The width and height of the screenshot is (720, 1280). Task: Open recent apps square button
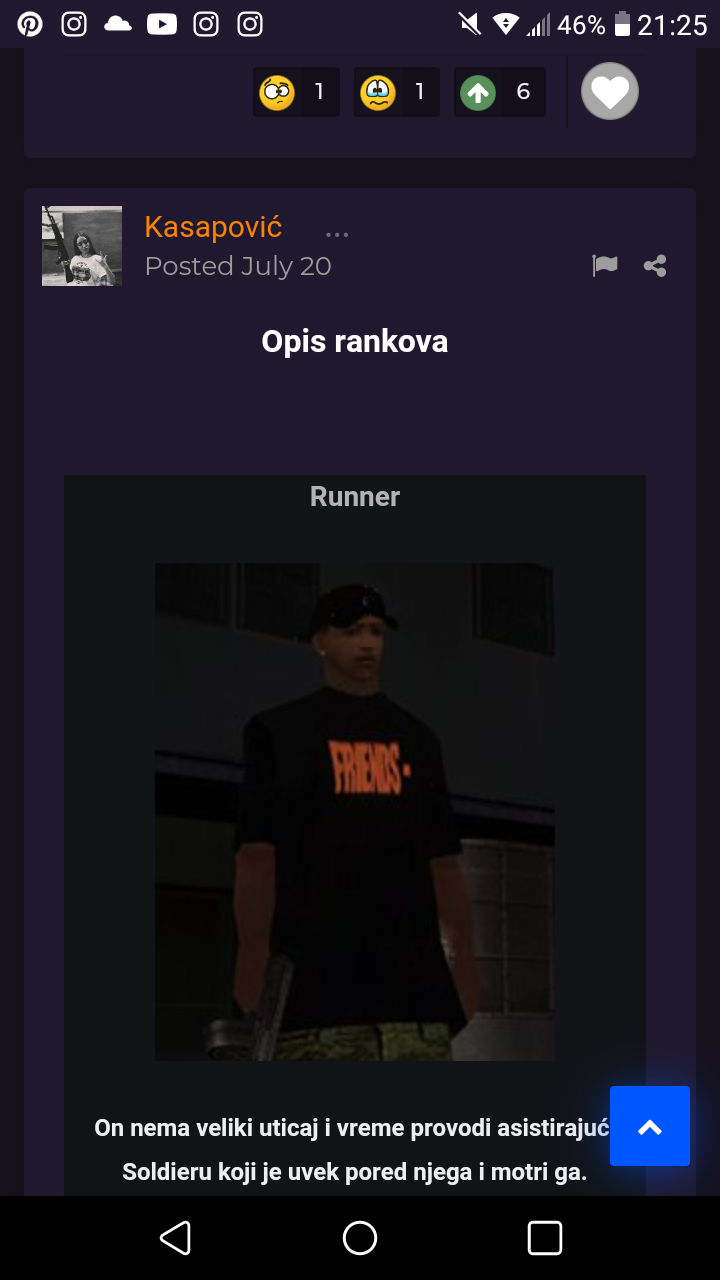545,1238
